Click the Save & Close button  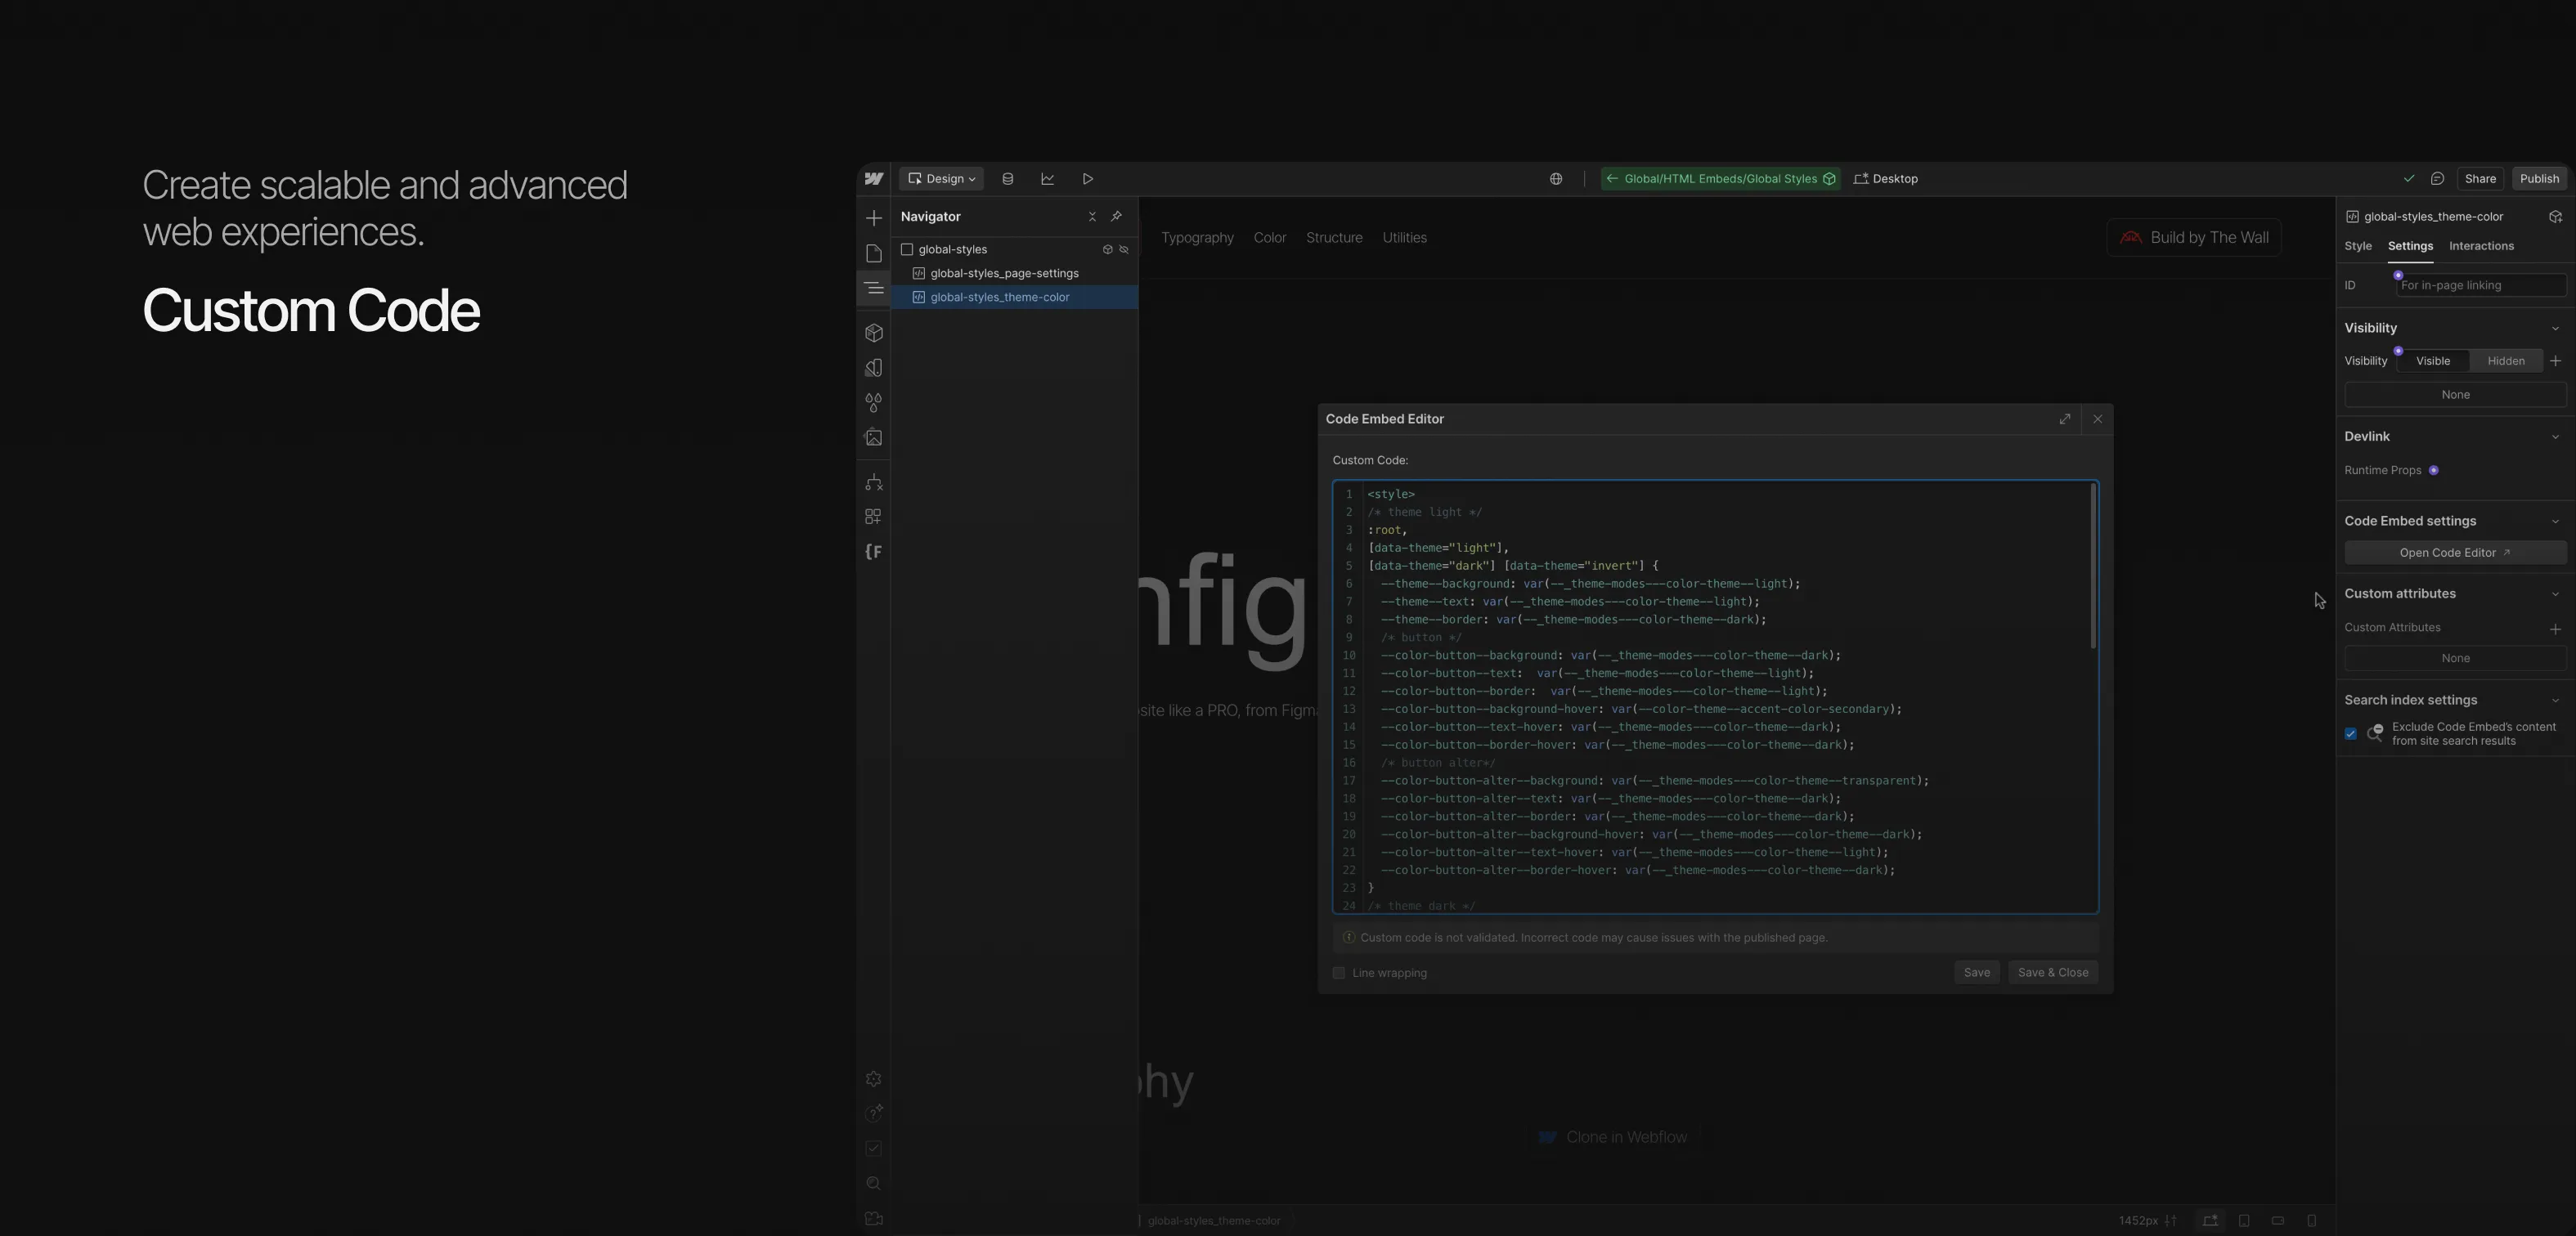click(2052, 972)
